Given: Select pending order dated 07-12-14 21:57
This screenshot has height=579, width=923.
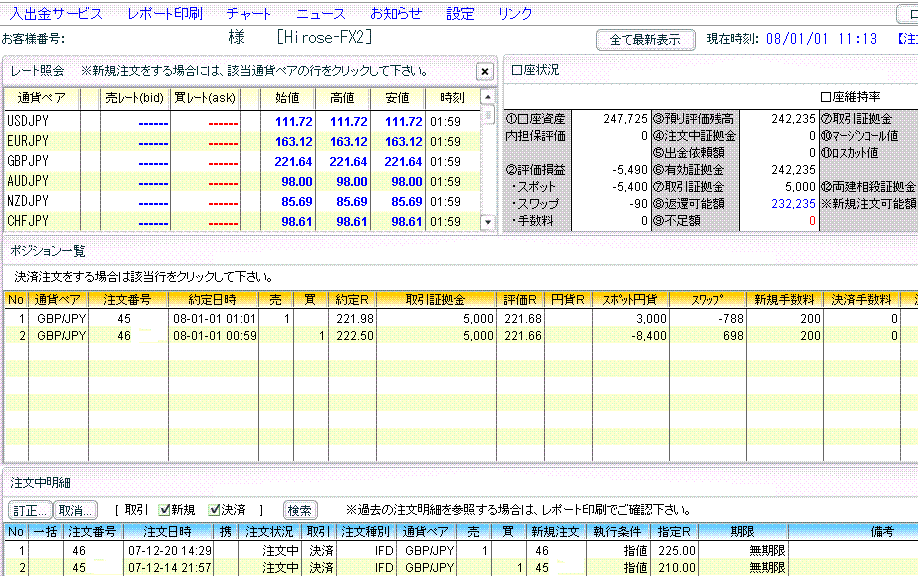Looking at the screenshot, I should 459,568.
